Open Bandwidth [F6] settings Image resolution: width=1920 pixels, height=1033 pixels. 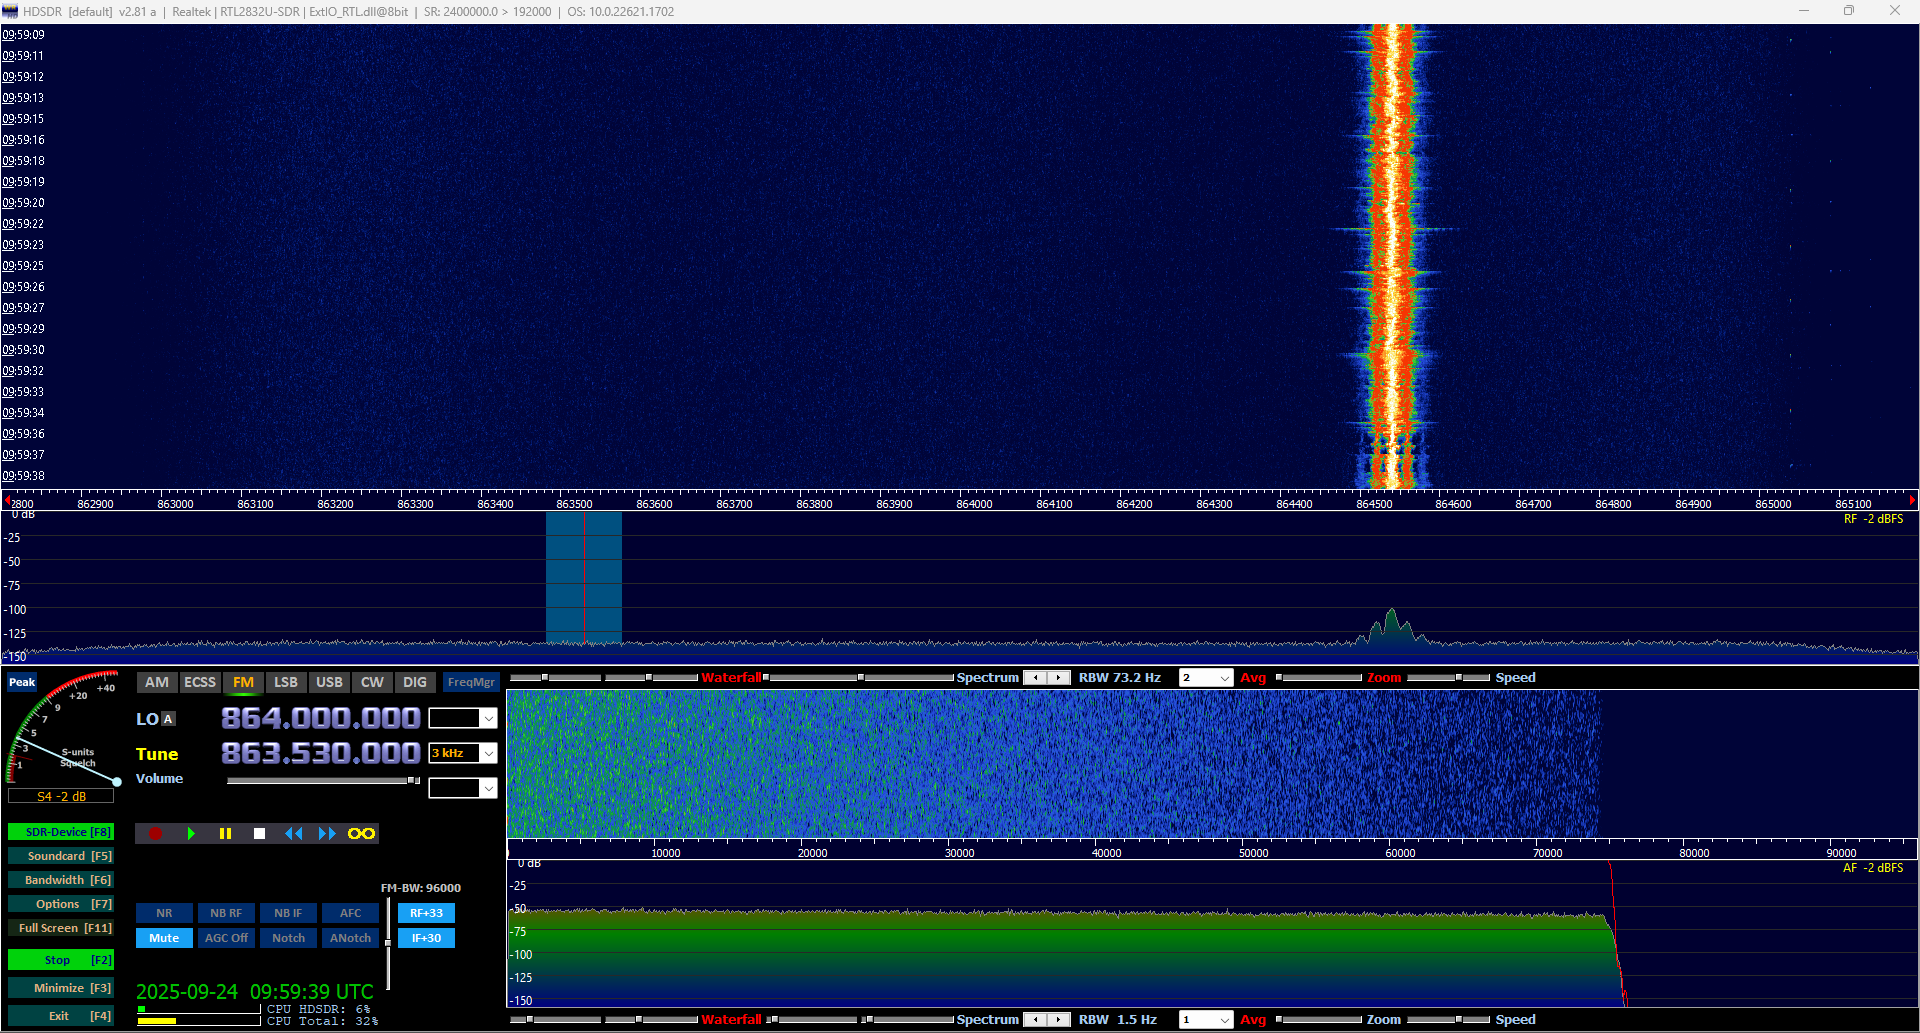click(x=61, y=880)
